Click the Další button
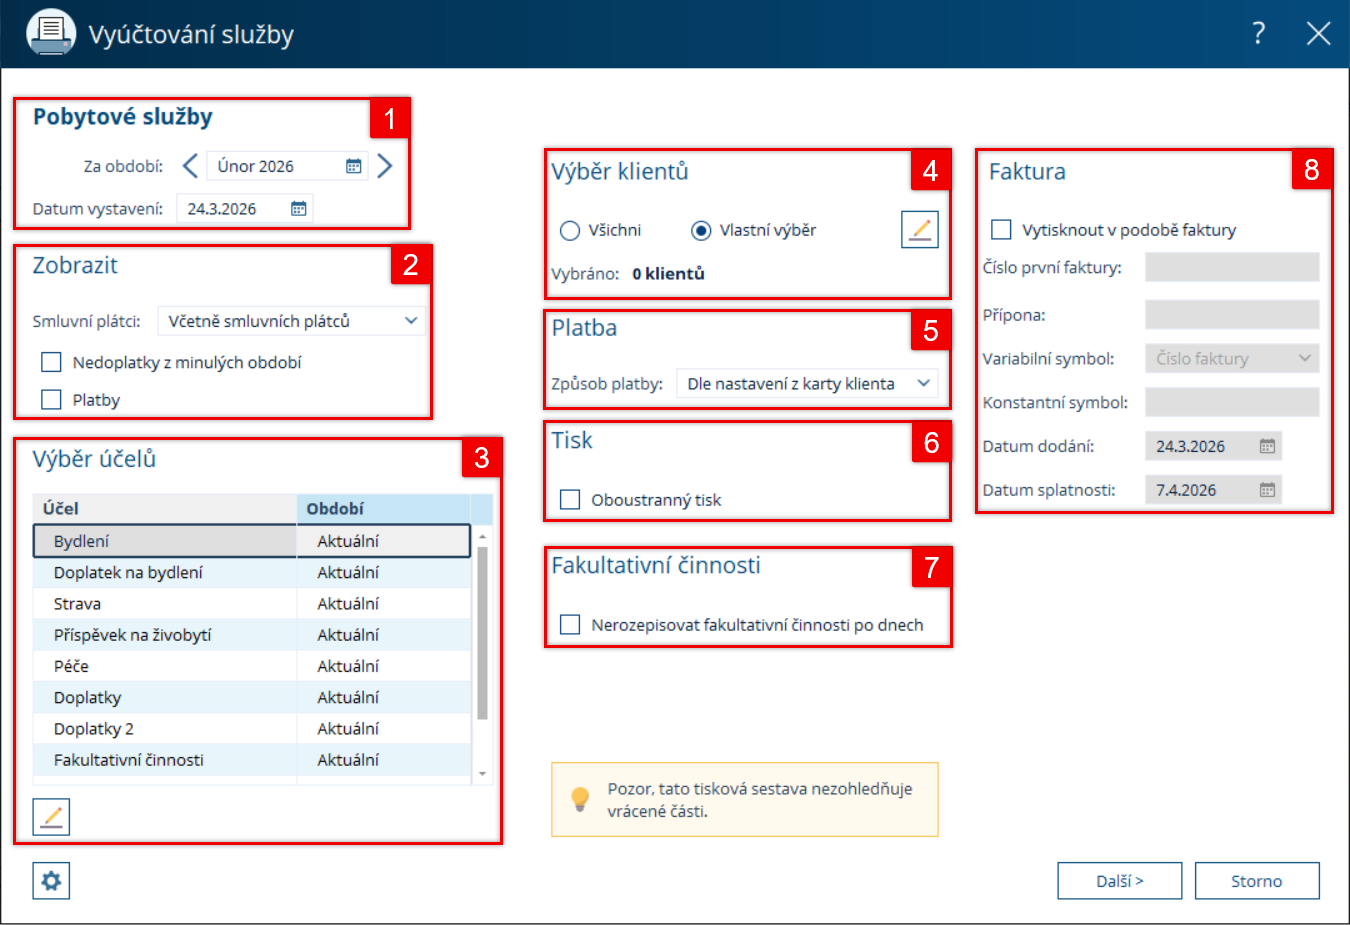The width and height of the screenshot is (1350, 925). point(1120,881)
